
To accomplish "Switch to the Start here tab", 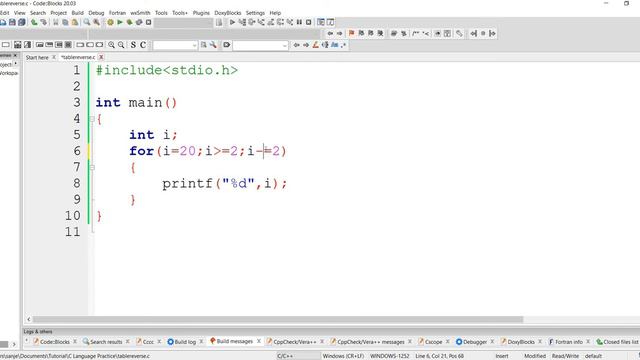I will pyautogui.click(x=37, y=58).
